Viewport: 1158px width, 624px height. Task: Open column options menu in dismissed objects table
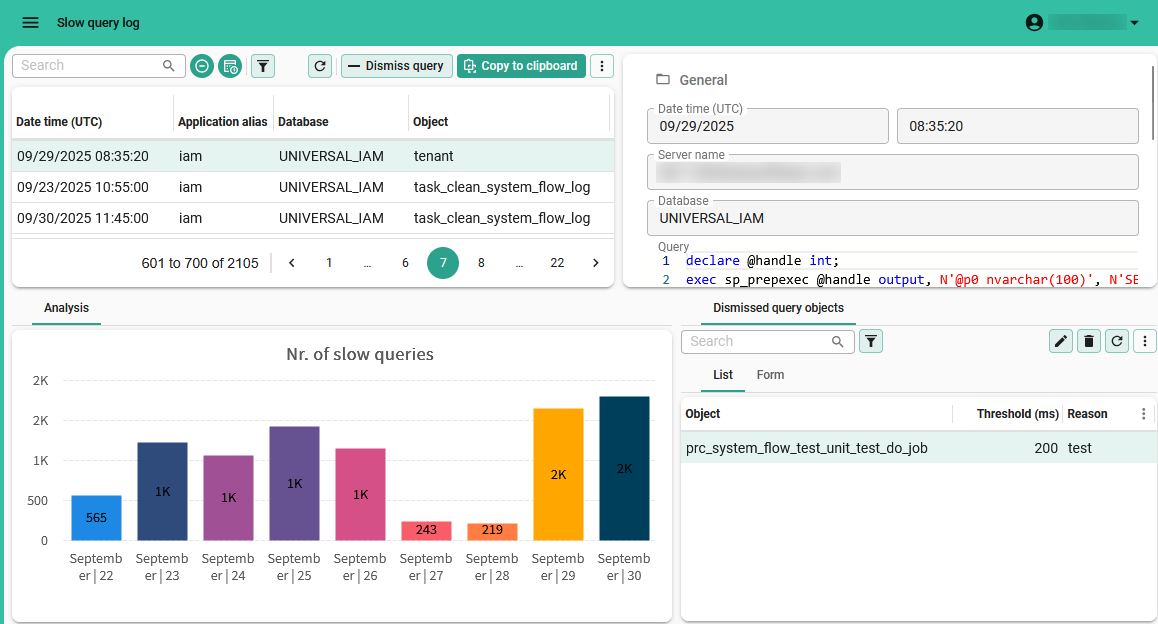1144,414
